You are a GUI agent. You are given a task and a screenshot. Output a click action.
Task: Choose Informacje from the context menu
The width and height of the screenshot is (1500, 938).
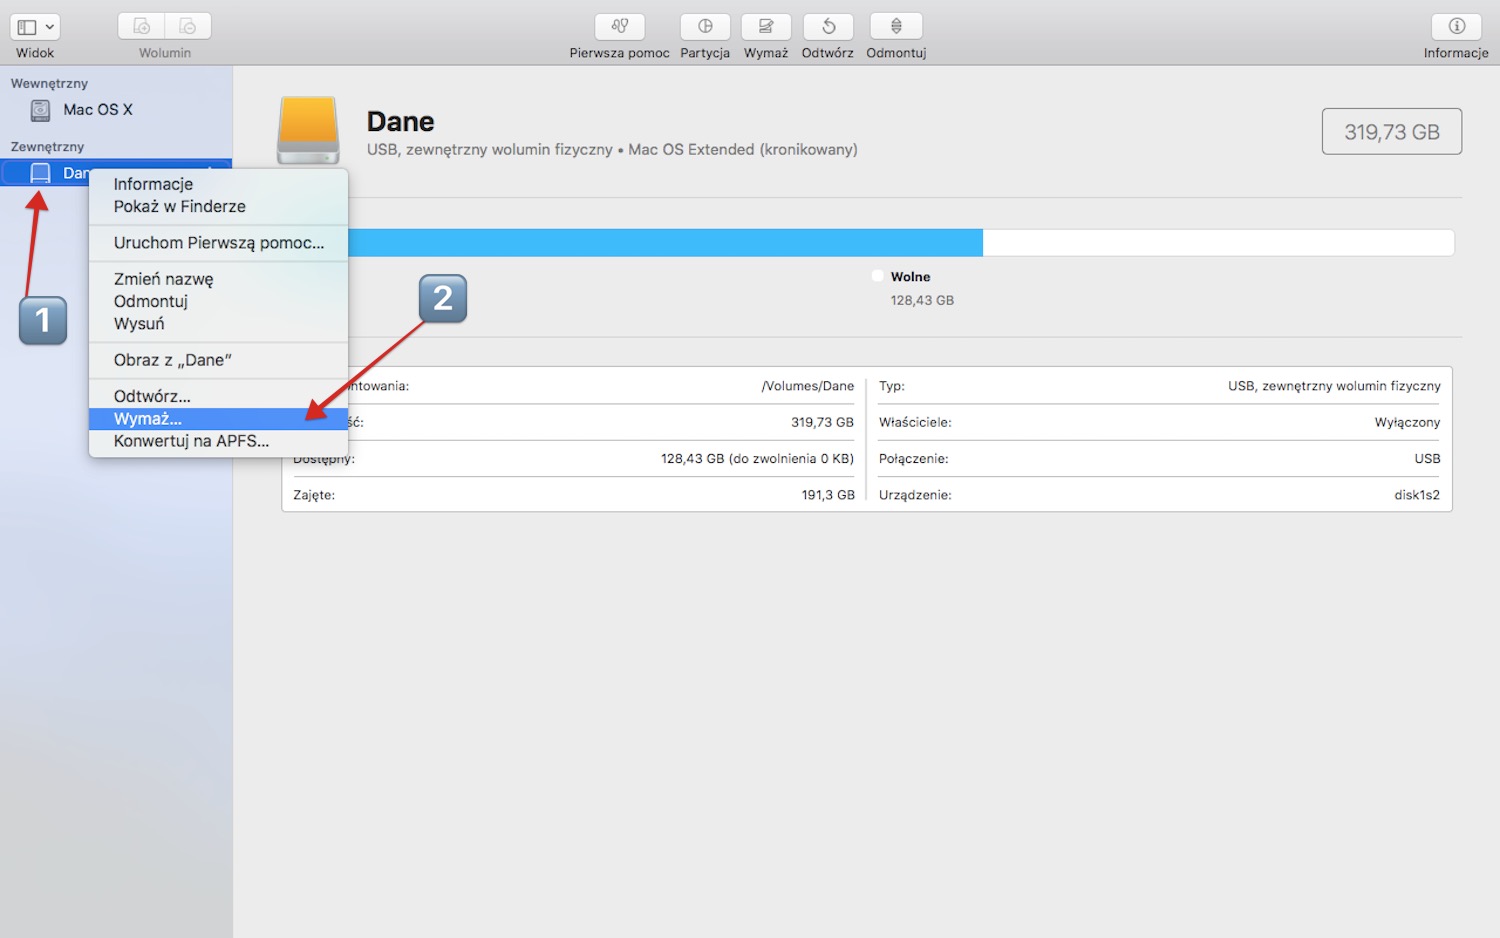153,184
